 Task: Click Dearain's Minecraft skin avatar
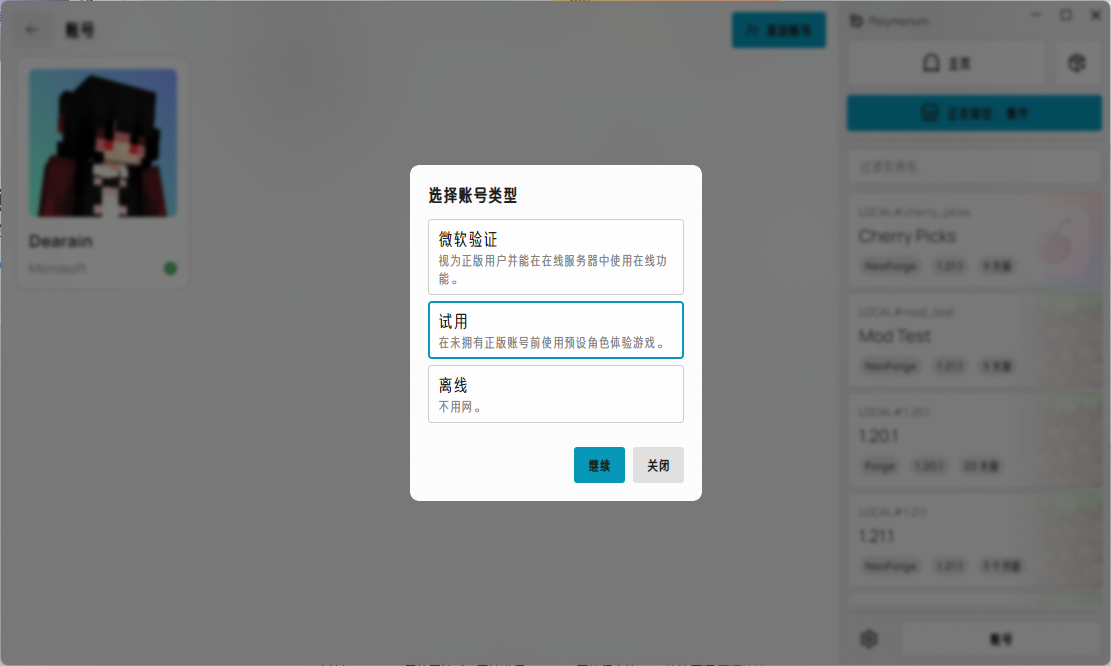coord(103,143)
